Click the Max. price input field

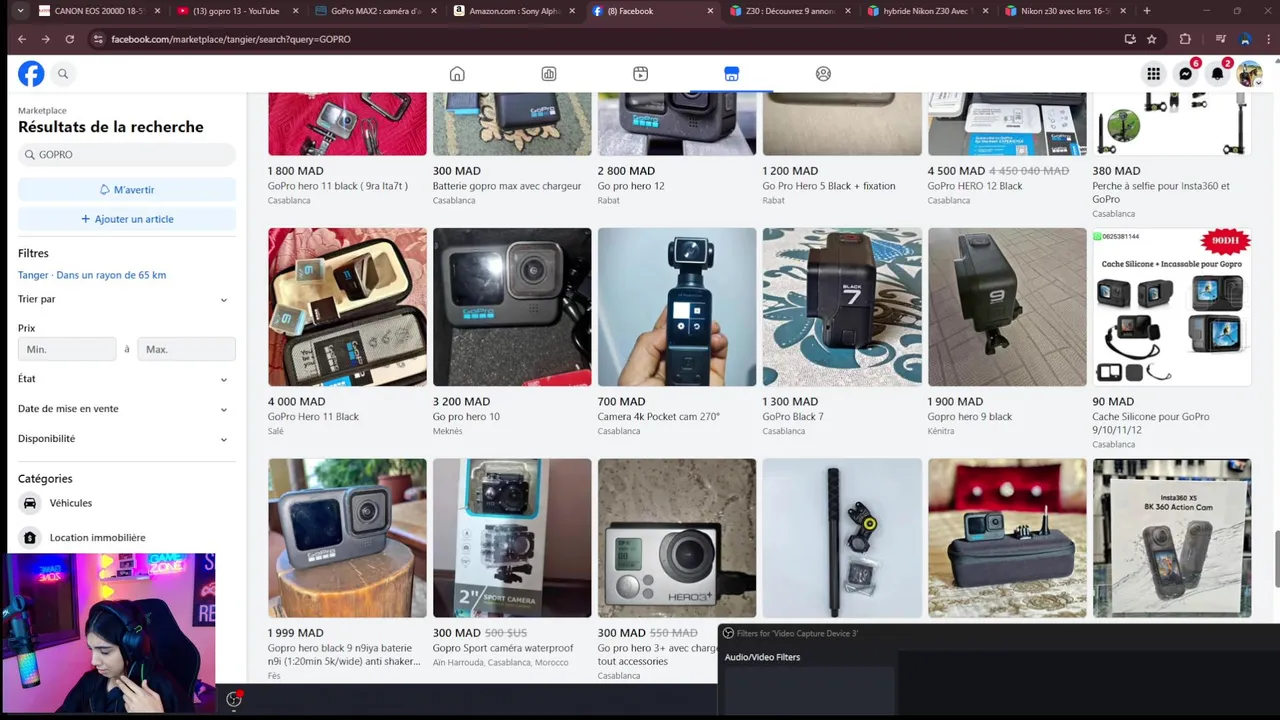pos(186,349)
